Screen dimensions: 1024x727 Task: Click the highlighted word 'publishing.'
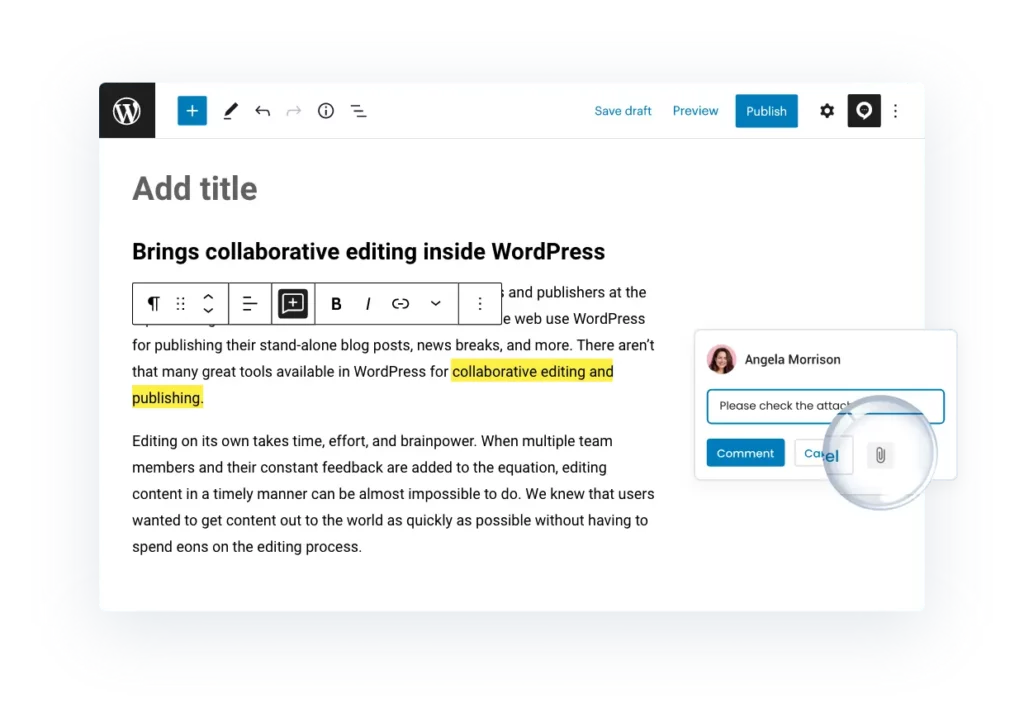click(x=167, y=398)
